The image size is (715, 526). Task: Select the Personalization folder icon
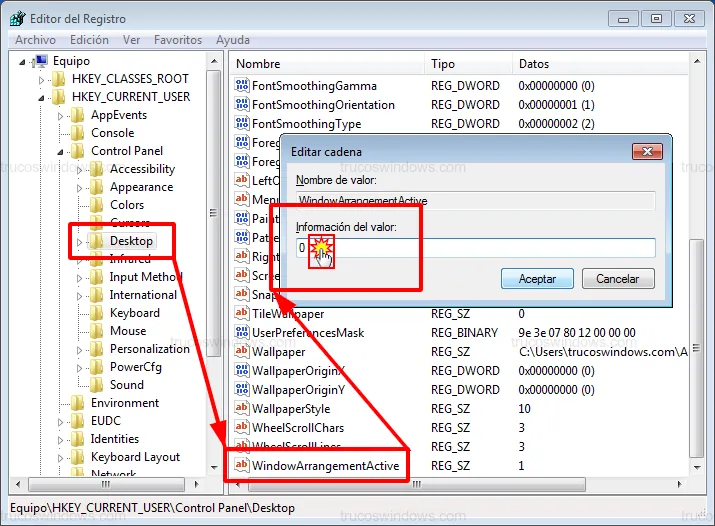[96, 349]
